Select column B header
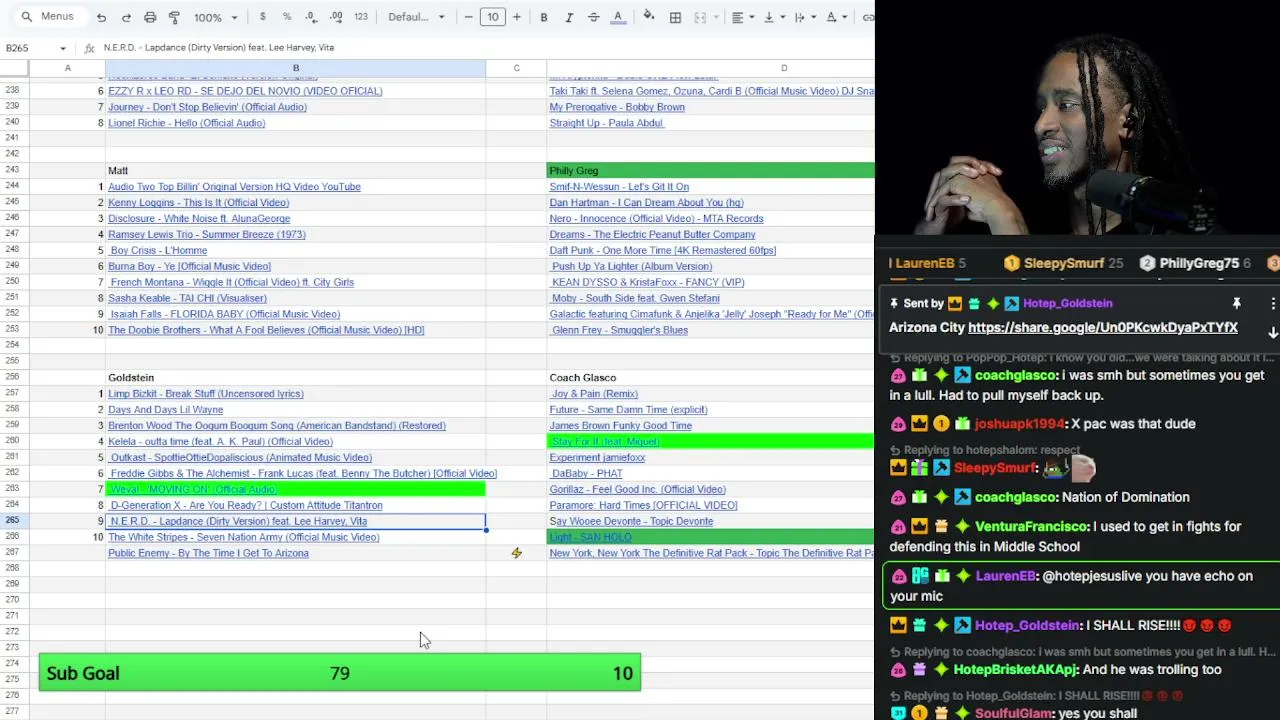The width and height of the screenshot is (1280, 720). pos(296,68)
